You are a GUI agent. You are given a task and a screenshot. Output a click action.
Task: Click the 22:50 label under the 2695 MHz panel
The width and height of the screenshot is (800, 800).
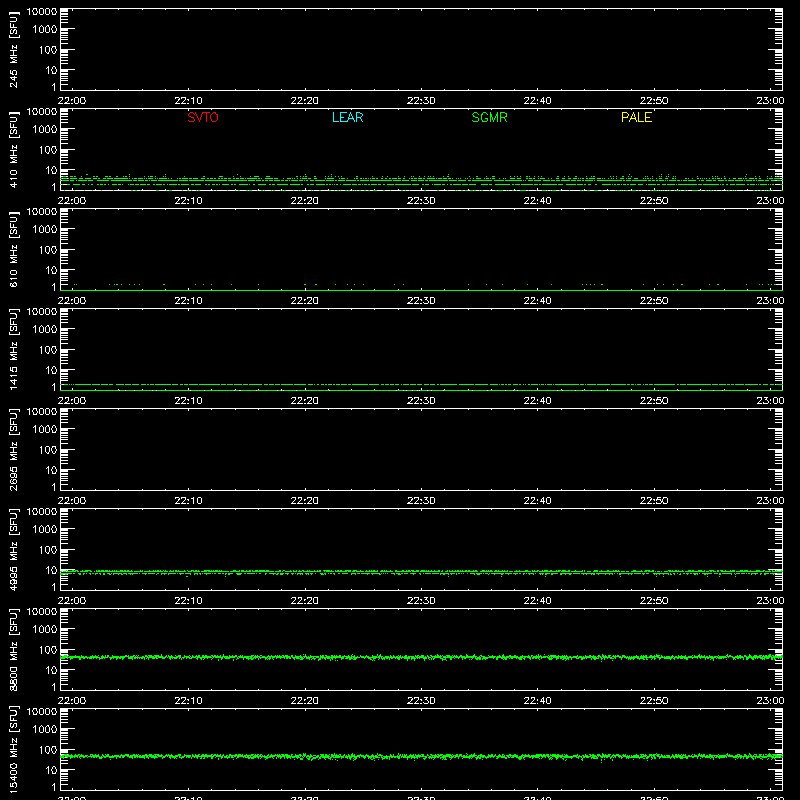tap(654, 501)
